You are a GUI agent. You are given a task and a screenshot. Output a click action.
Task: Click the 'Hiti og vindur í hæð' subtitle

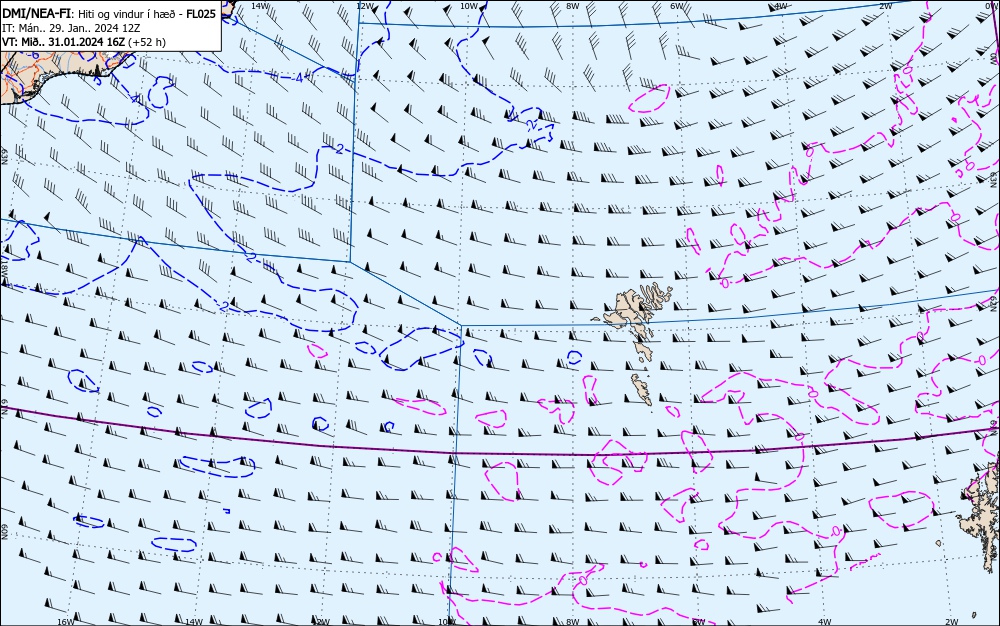click(x=125, y=14)
